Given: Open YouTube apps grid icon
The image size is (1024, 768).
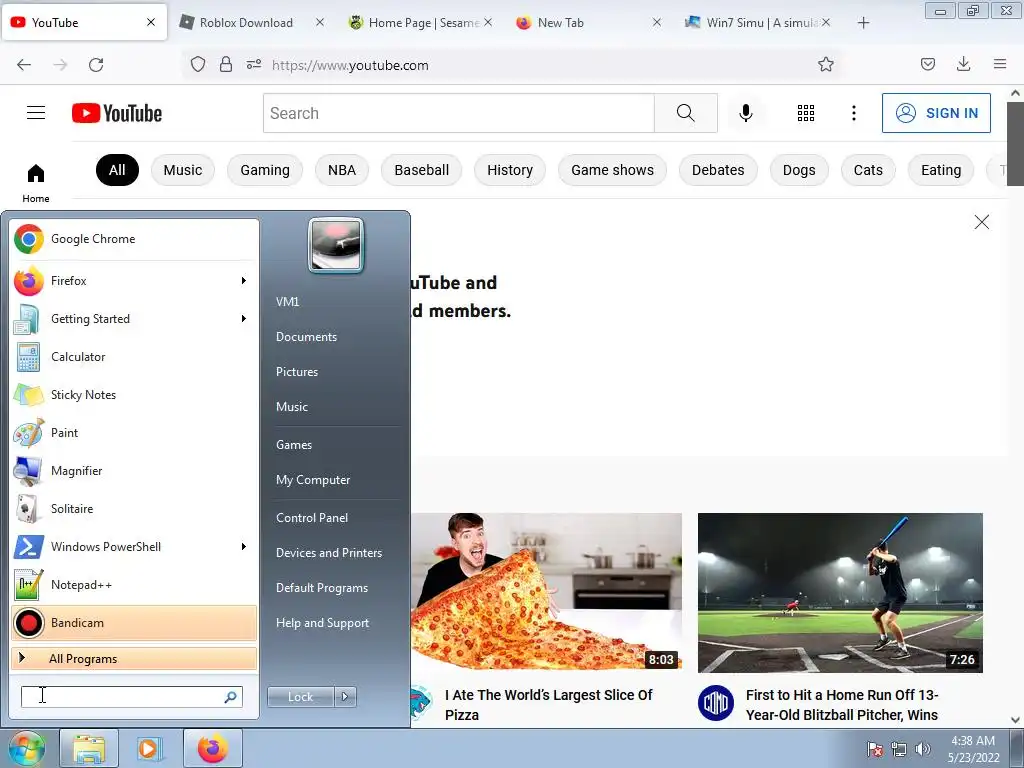Looking at the screenshot, I should pyautogui.click(x=806, y=113).
